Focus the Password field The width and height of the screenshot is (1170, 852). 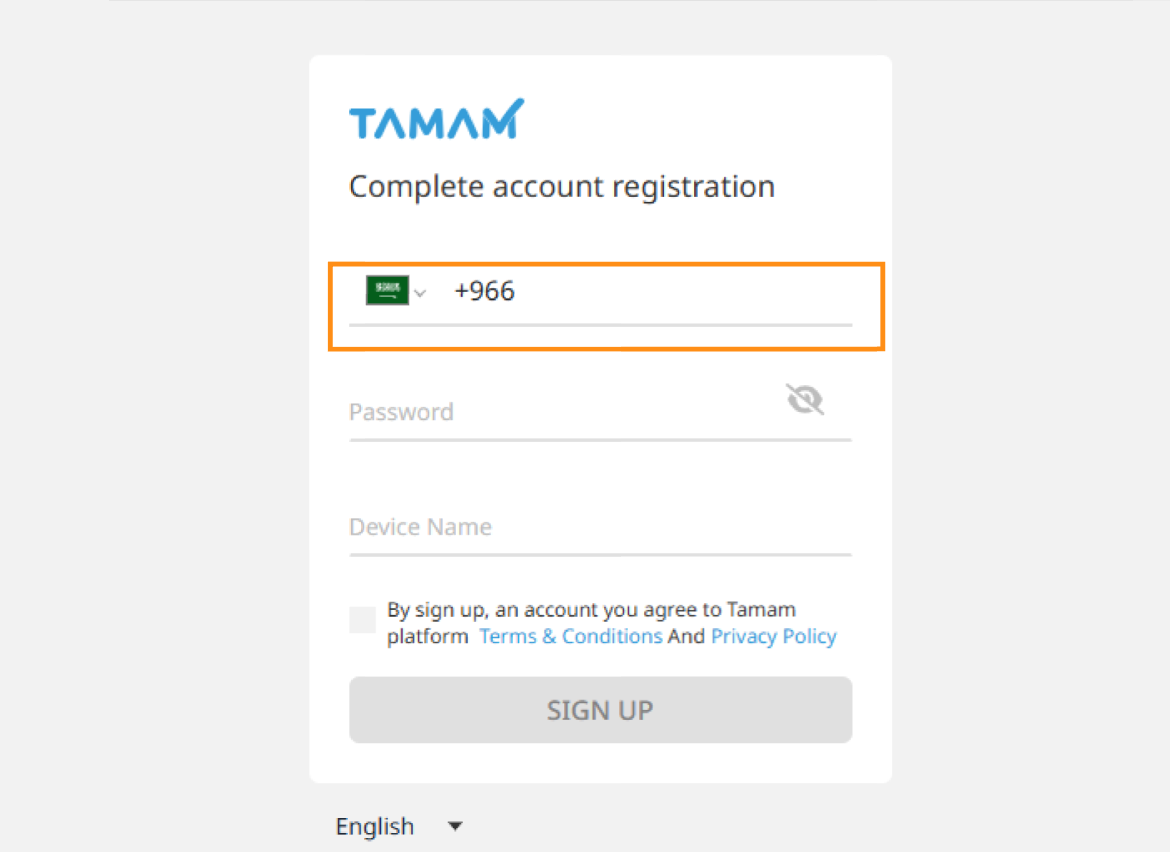tap(563, 412)
